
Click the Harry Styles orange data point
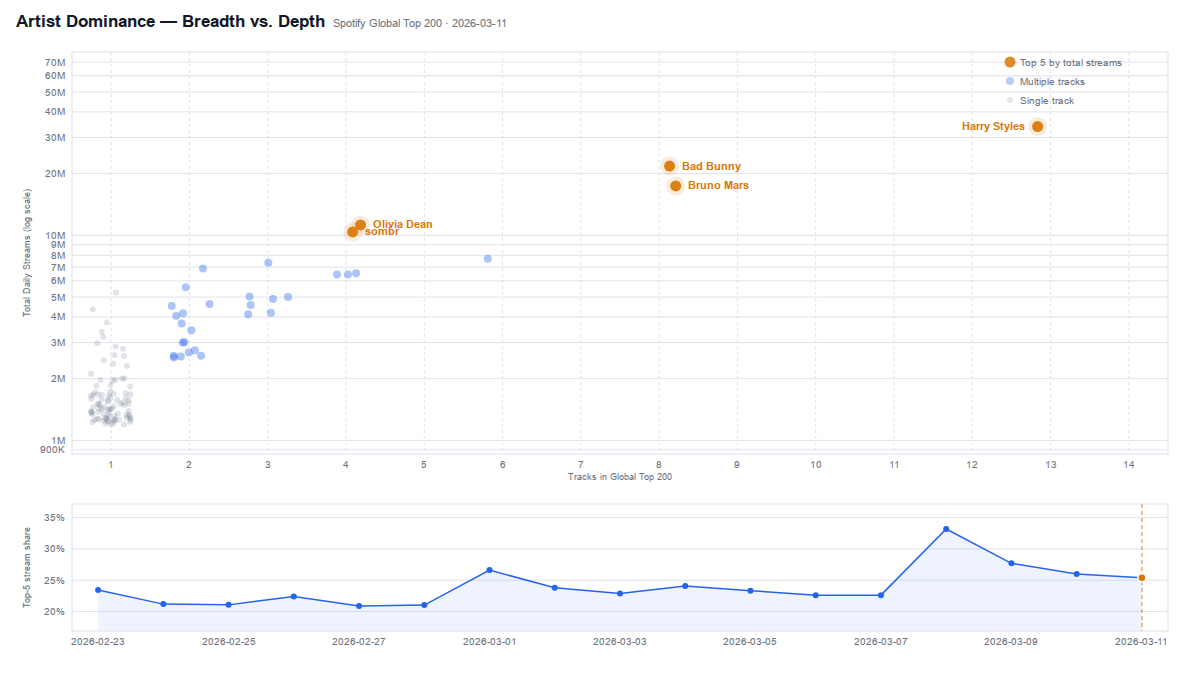click(x=1037, y=126)
